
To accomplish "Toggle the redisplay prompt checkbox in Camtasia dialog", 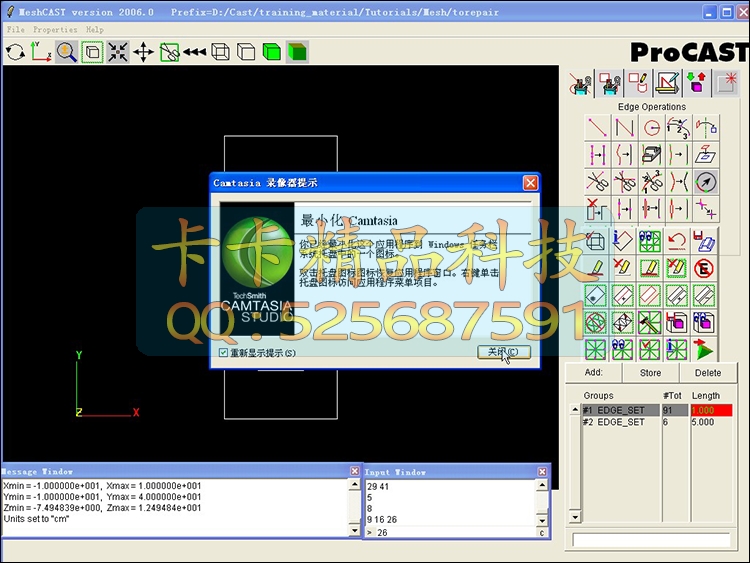I will coord(223,353).
